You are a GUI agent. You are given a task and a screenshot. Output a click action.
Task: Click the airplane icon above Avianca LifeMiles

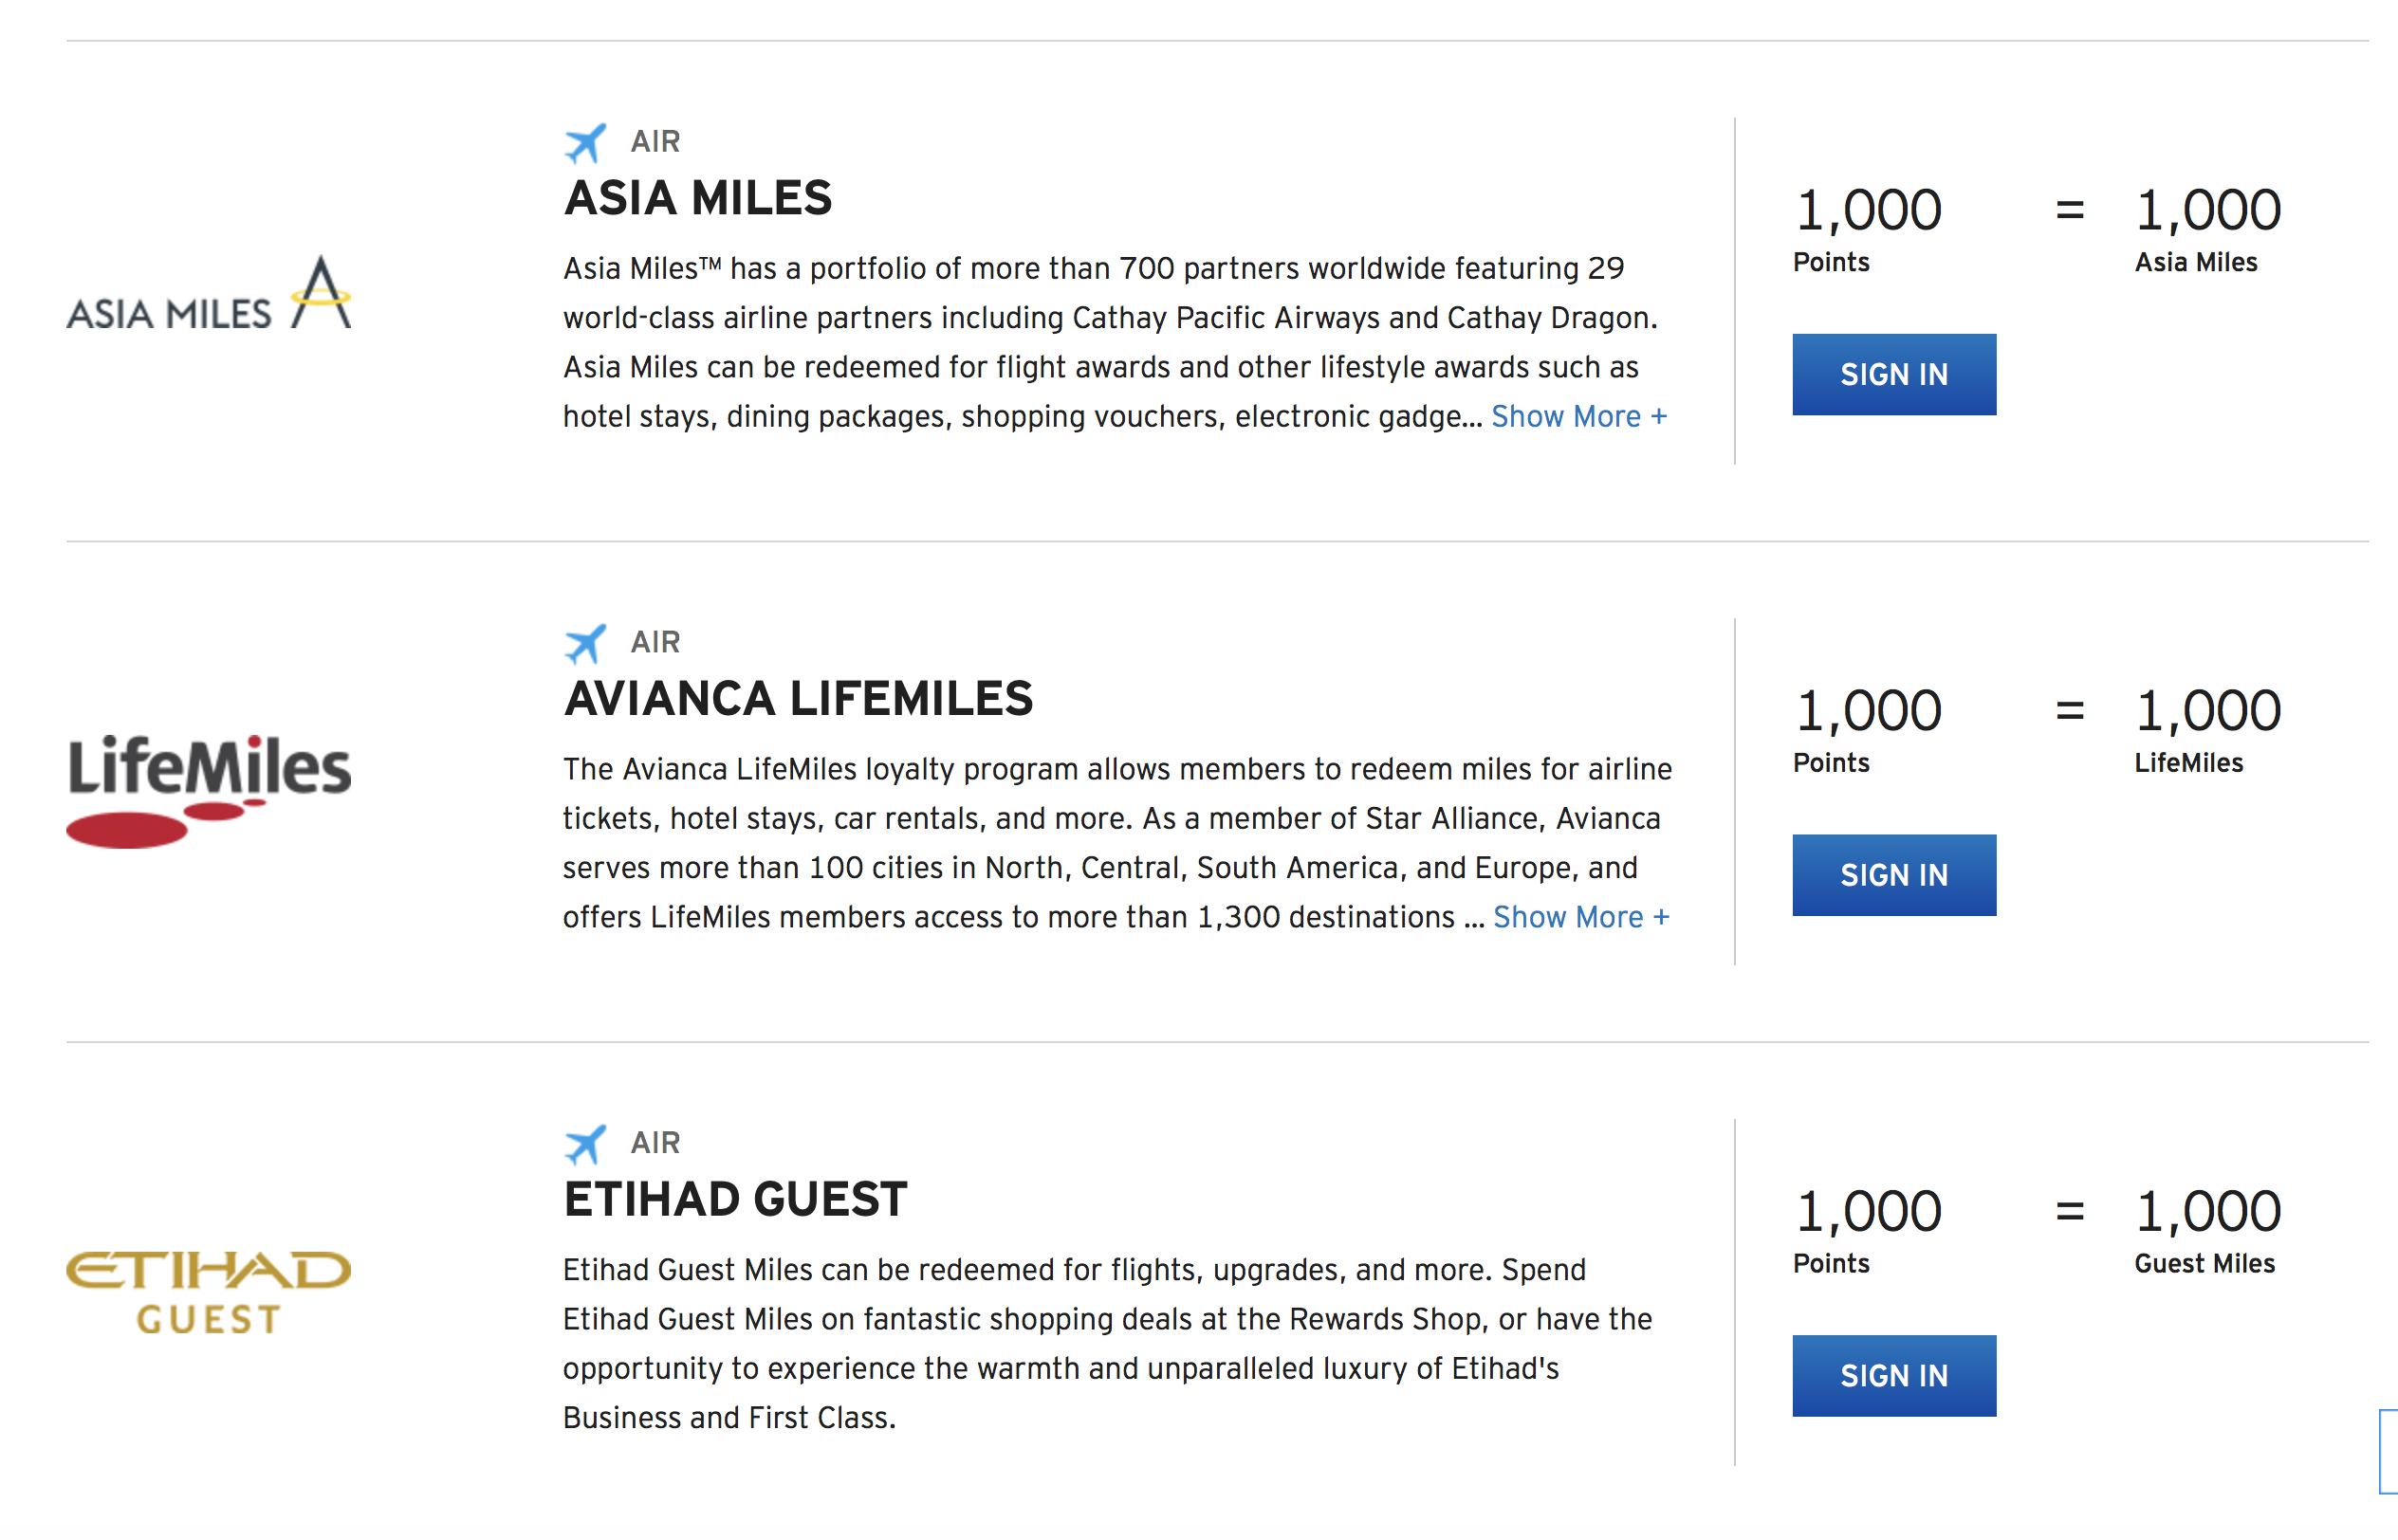tap(585, 643)
